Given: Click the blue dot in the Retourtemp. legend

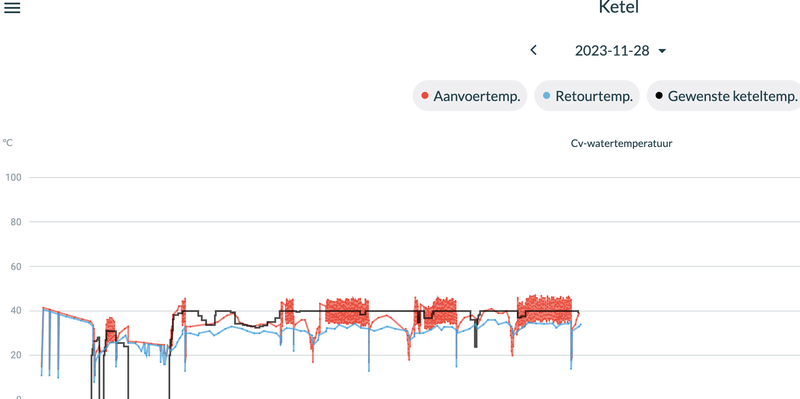Looking at the screenshot, I should 546,96.
